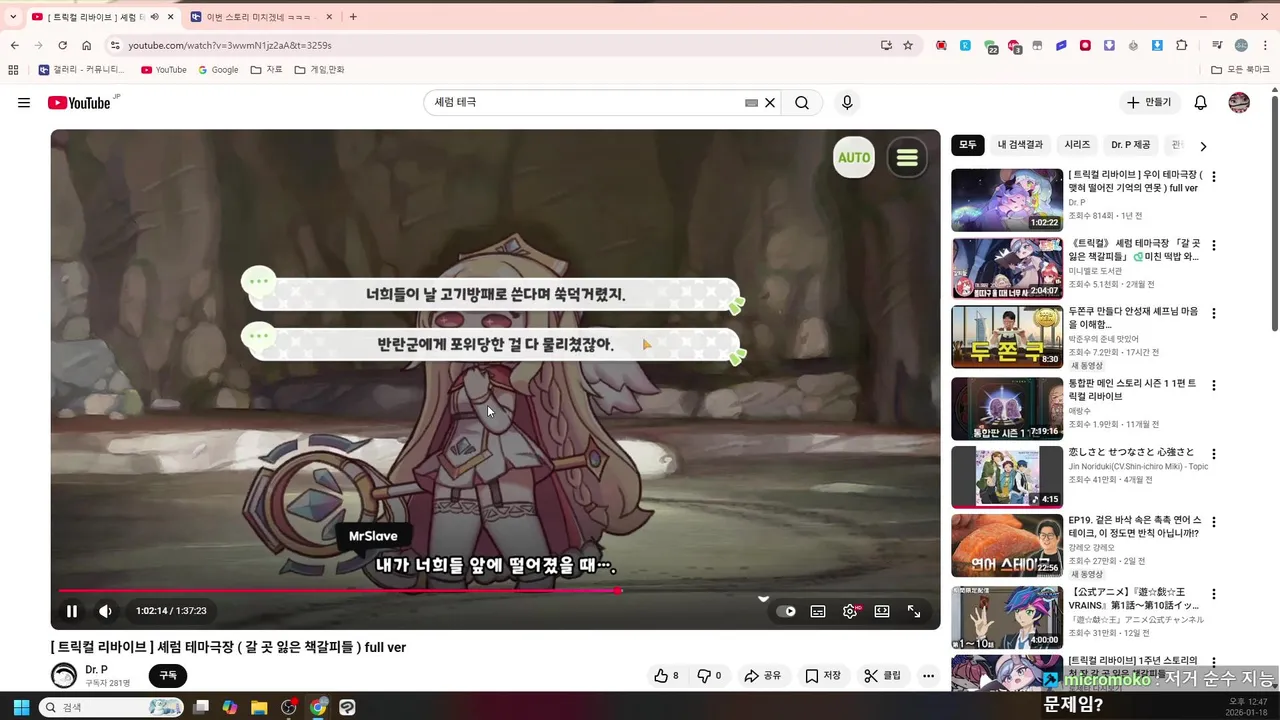Open YouTube notifications bell
Screen dimensions: 1280x720
1201,103
